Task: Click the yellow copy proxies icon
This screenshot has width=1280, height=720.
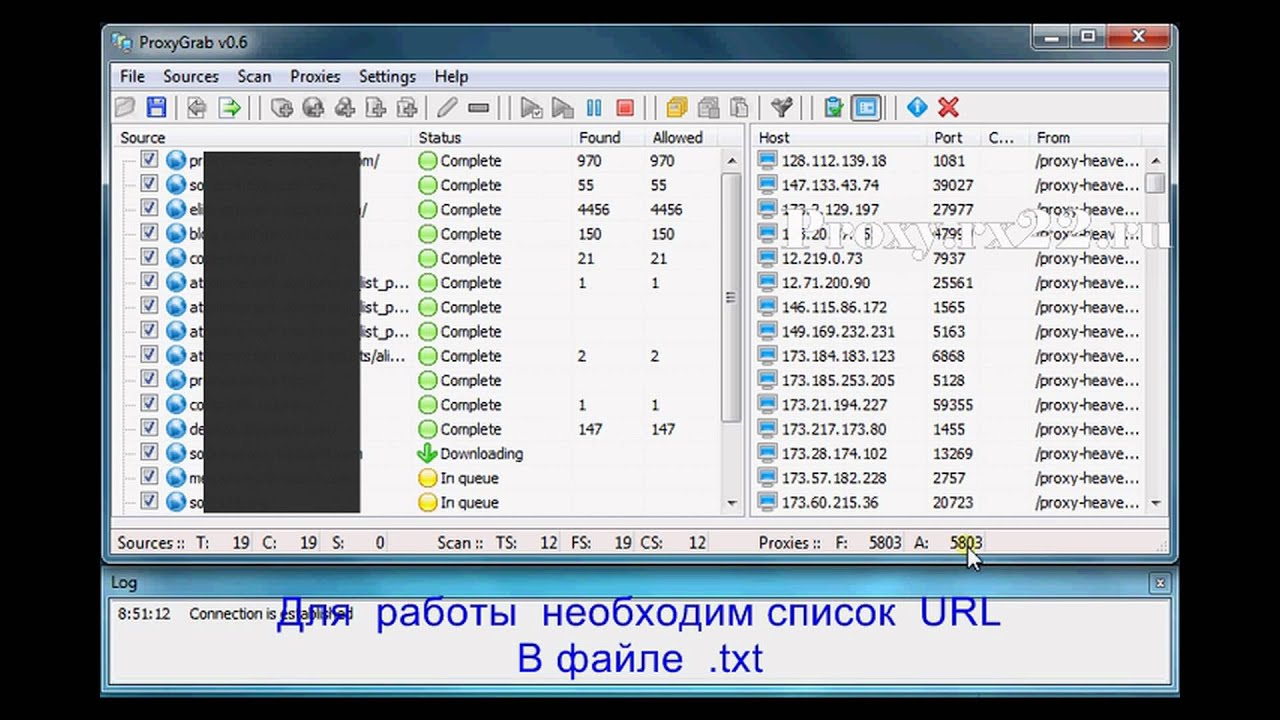Action: (677, 107)
